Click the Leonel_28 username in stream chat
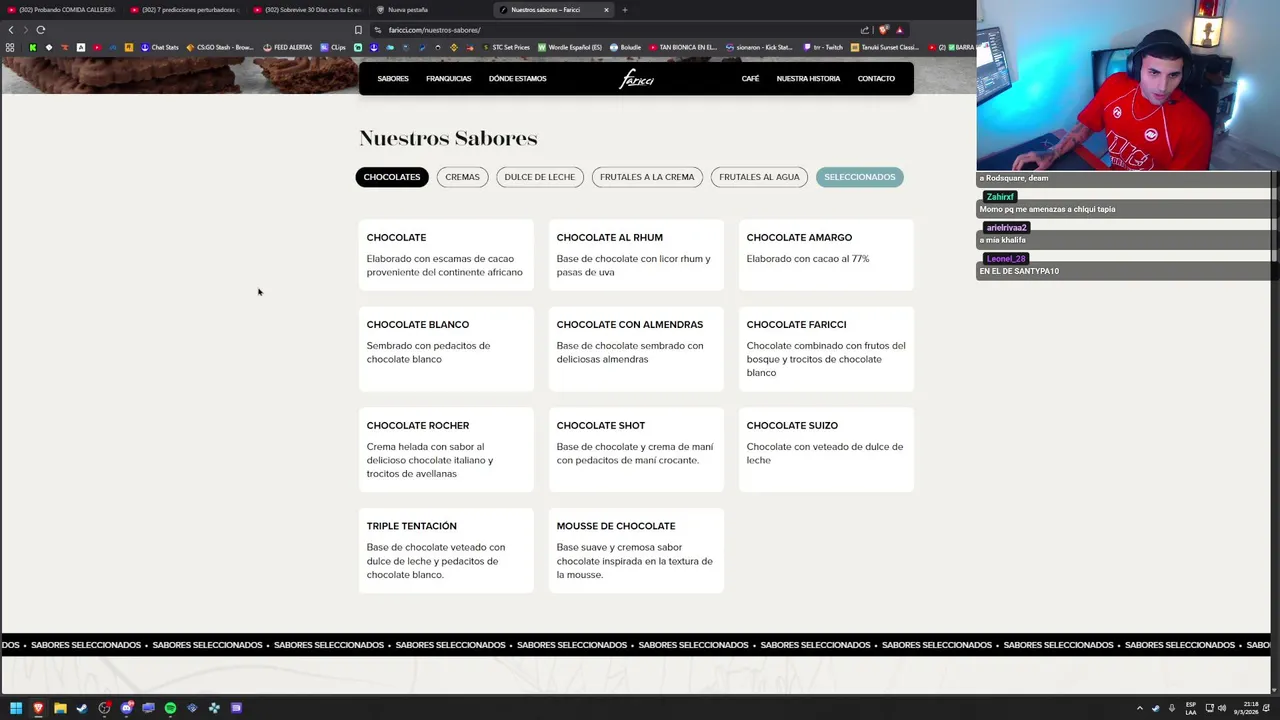 (x=1006, y=259)
